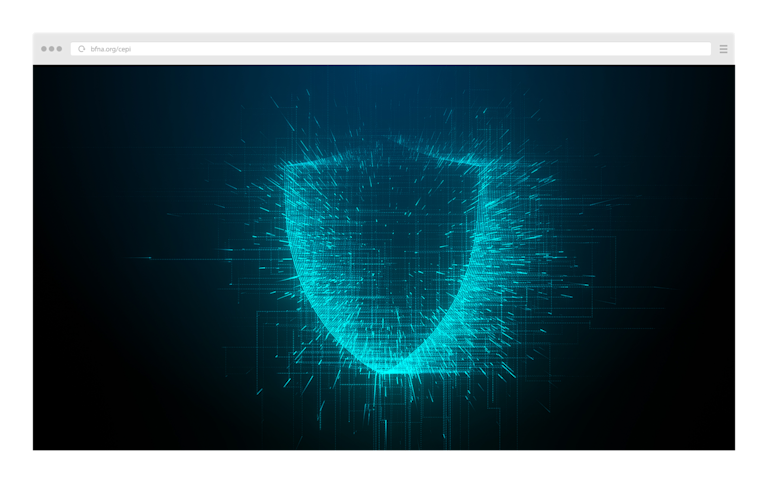Open the hamburger menu icon
Screen dimensions: 768x492
[723, 49]
